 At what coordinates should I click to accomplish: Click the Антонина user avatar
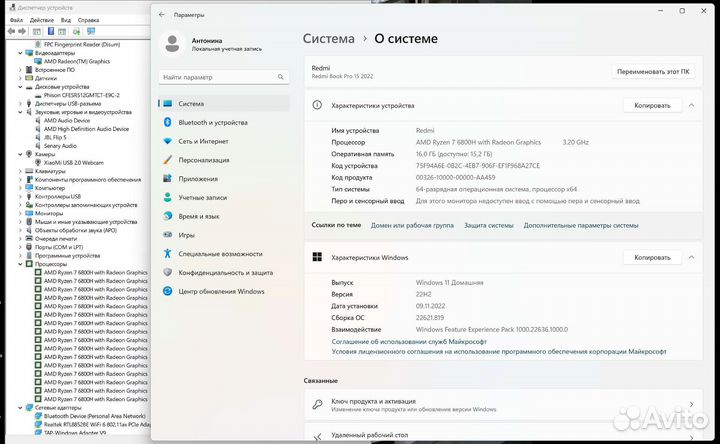(172, 44)
